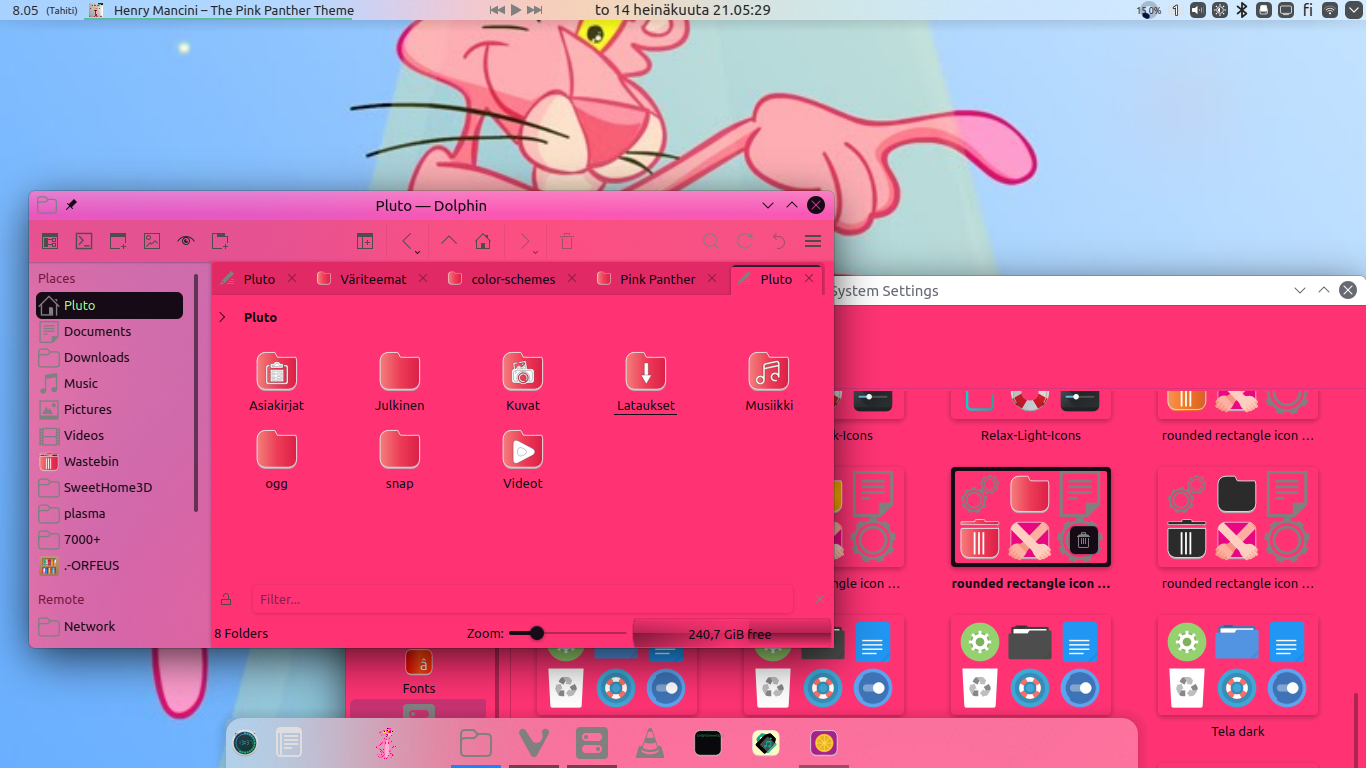Viewport: 1366px width, 768px height.
Task: Select the ogg folder
Action: pyautogui.click(x=277, y=460)
